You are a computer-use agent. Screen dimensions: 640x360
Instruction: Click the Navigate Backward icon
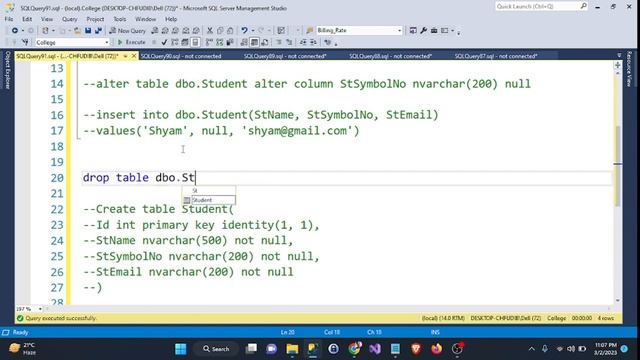coord(15,31)
